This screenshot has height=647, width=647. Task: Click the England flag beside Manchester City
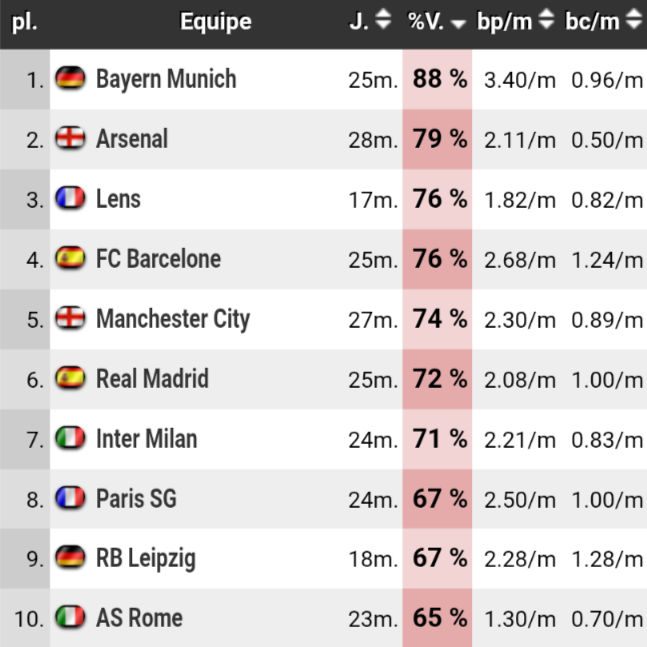[70, 319]
